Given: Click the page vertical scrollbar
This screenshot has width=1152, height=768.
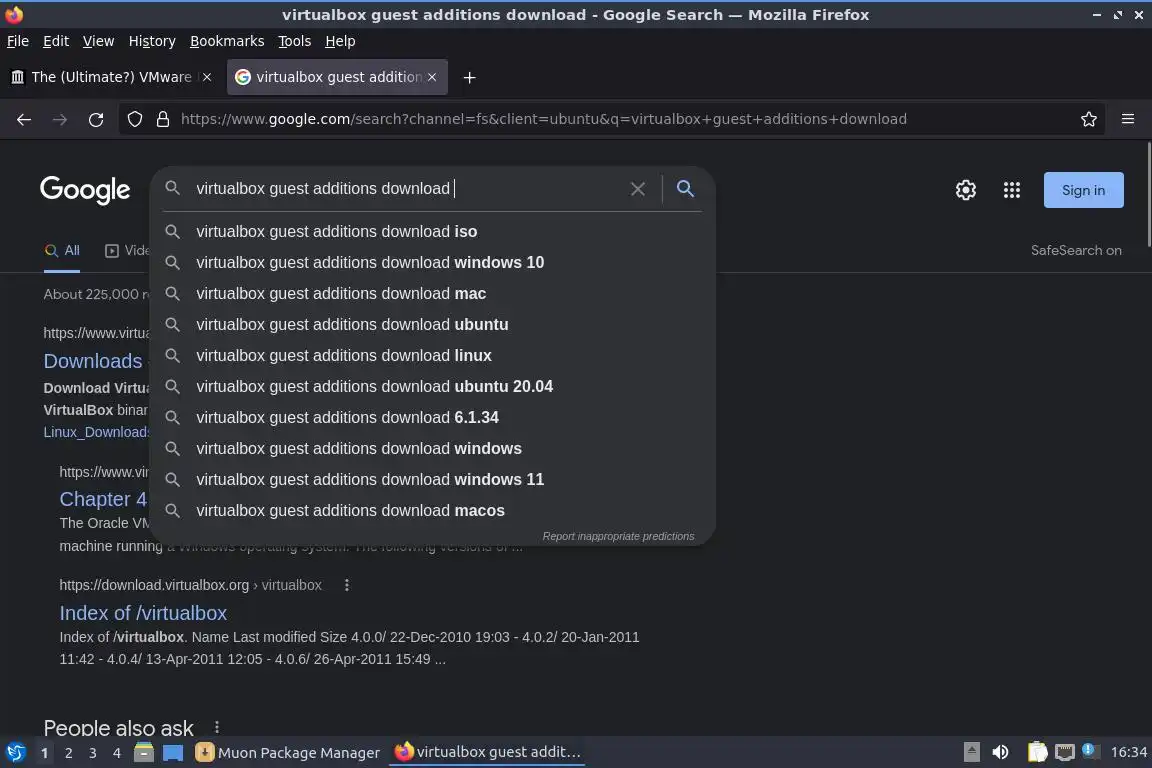Looking at the screenshot, I should pyautogui.click(x=1148, y=195).
